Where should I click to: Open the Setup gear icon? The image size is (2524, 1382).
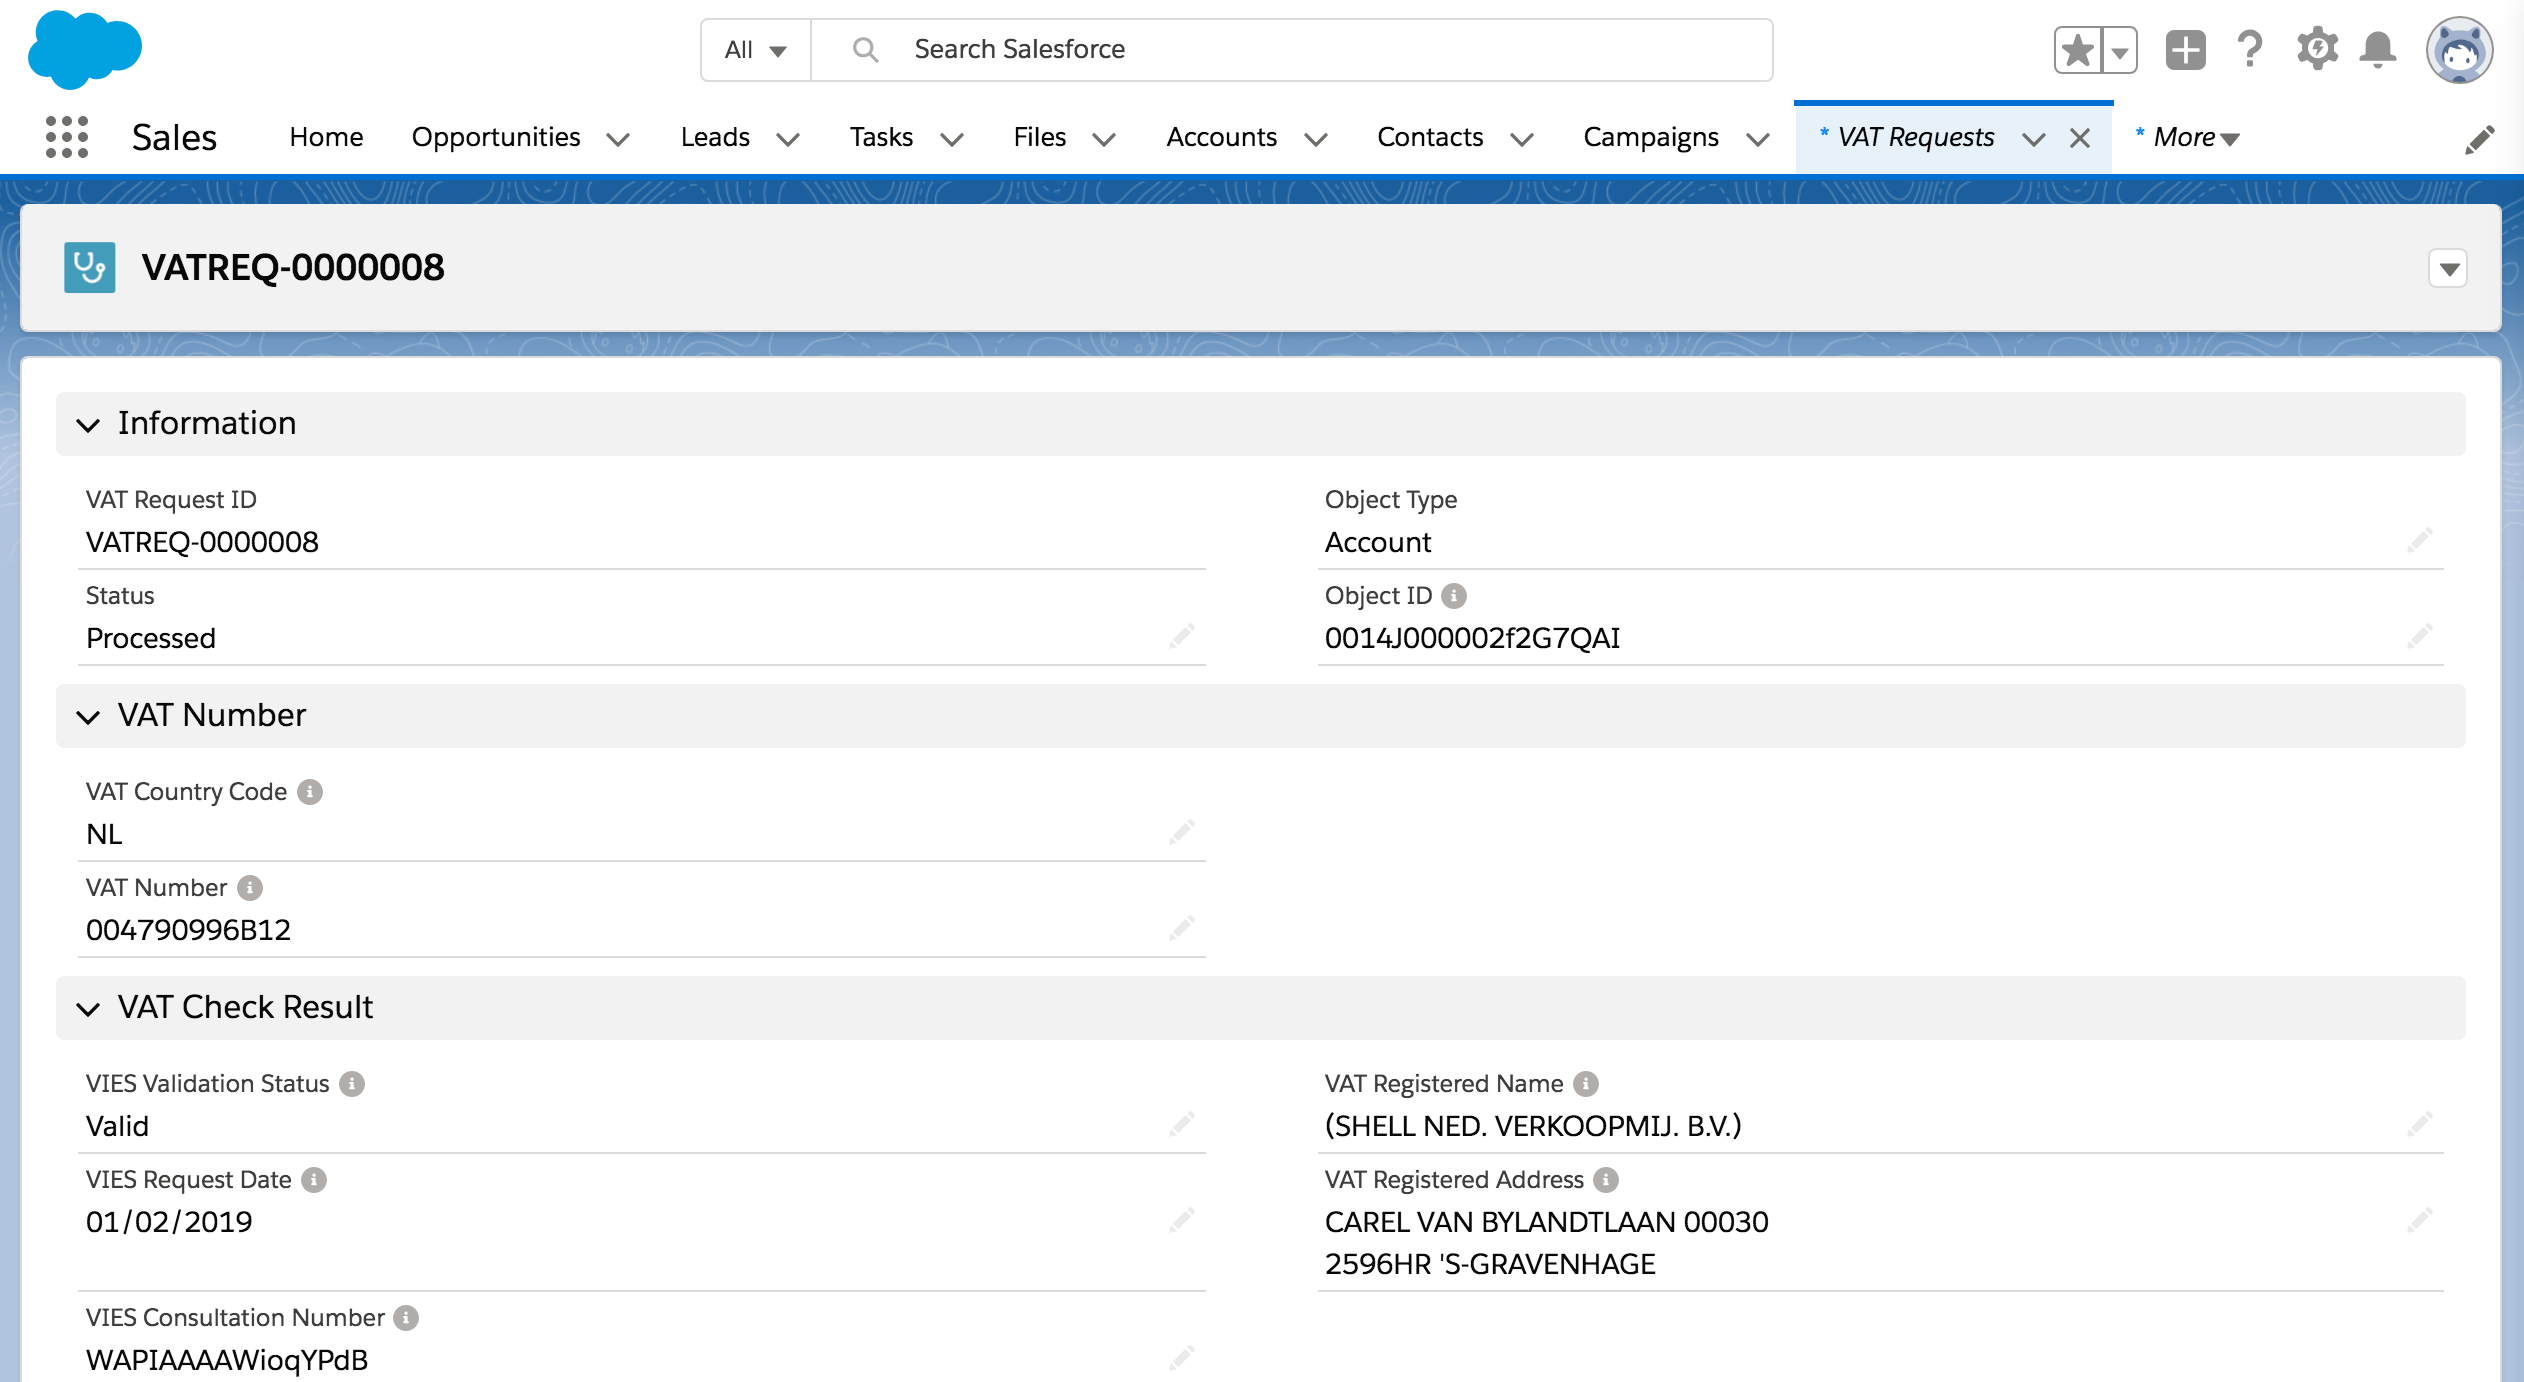point(2317,48)
